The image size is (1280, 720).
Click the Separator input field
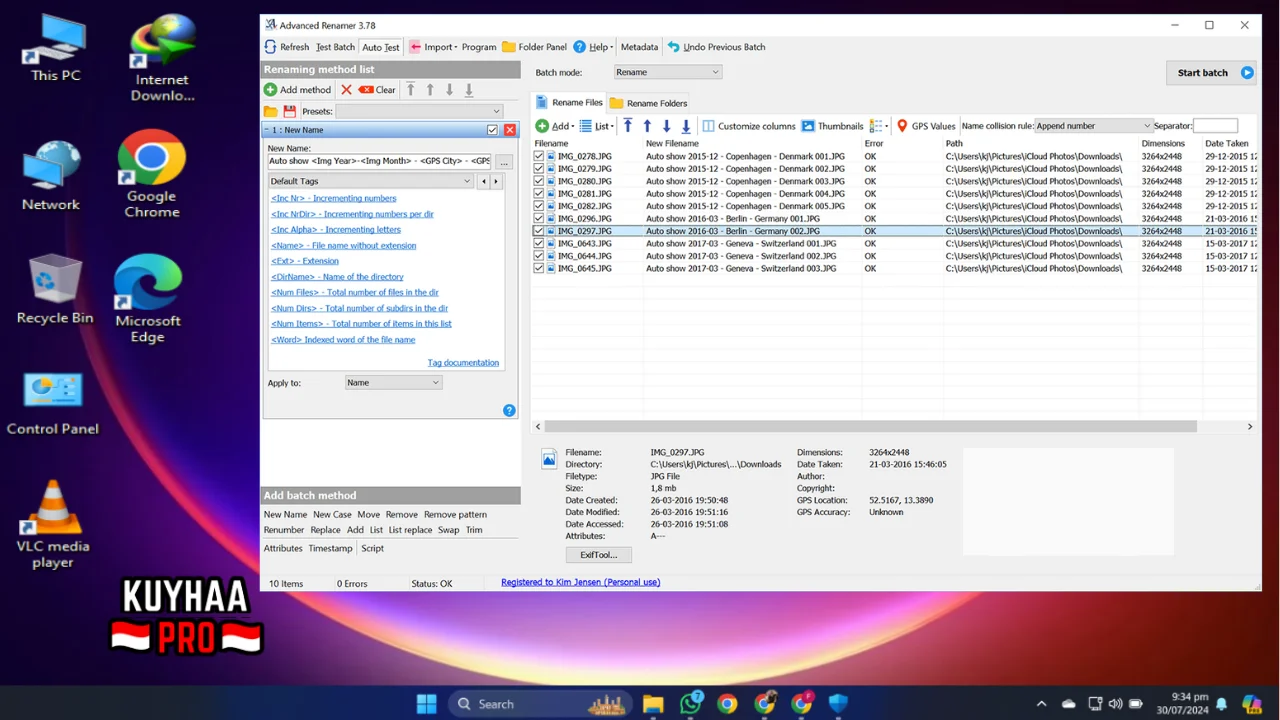(1215, 126)
